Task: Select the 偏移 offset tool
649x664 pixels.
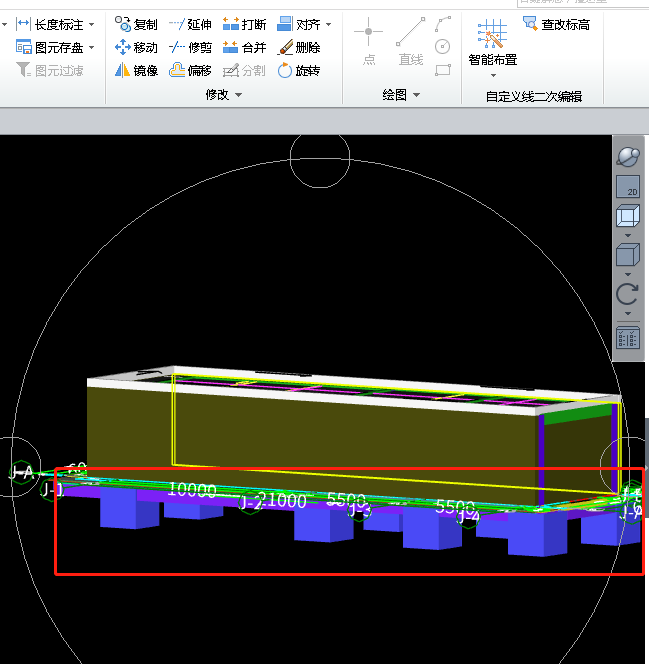Action: coord(190,70)
